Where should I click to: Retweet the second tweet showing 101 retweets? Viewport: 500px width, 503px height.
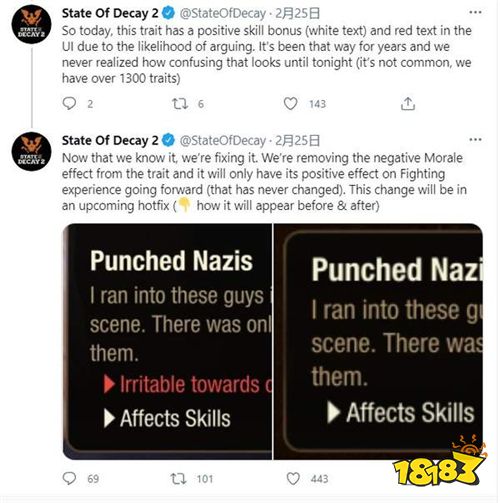tap(178, 479)
